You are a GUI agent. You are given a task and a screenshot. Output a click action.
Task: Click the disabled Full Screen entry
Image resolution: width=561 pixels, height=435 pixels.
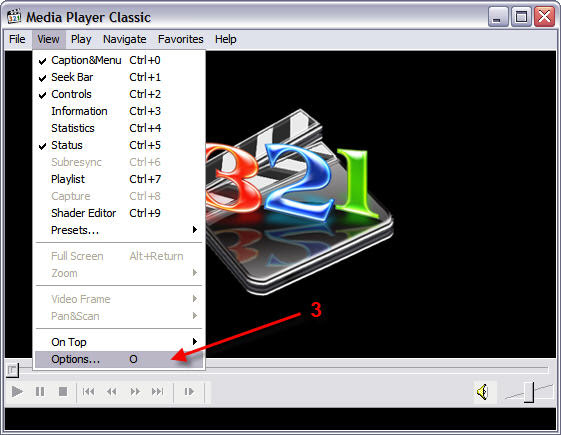[119, 256]
